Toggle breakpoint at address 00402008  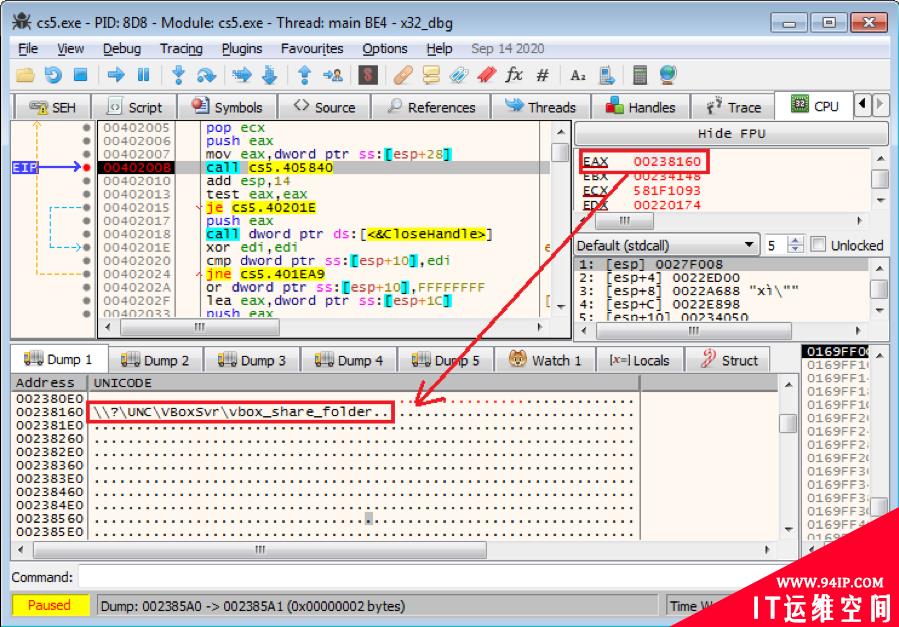[87, 167]
